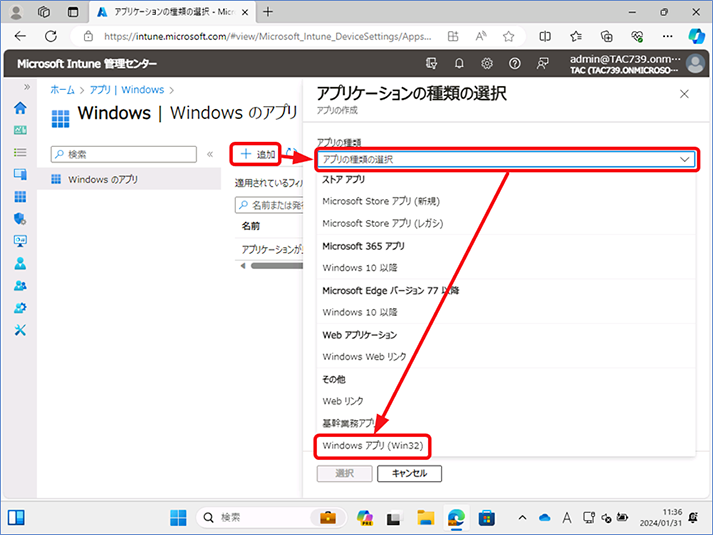The height and width of the screenshot is (535, 713).
Task: Select Windows 10 以降 under Microsoft 365 アプリ
Action: [x=360, y=268]
